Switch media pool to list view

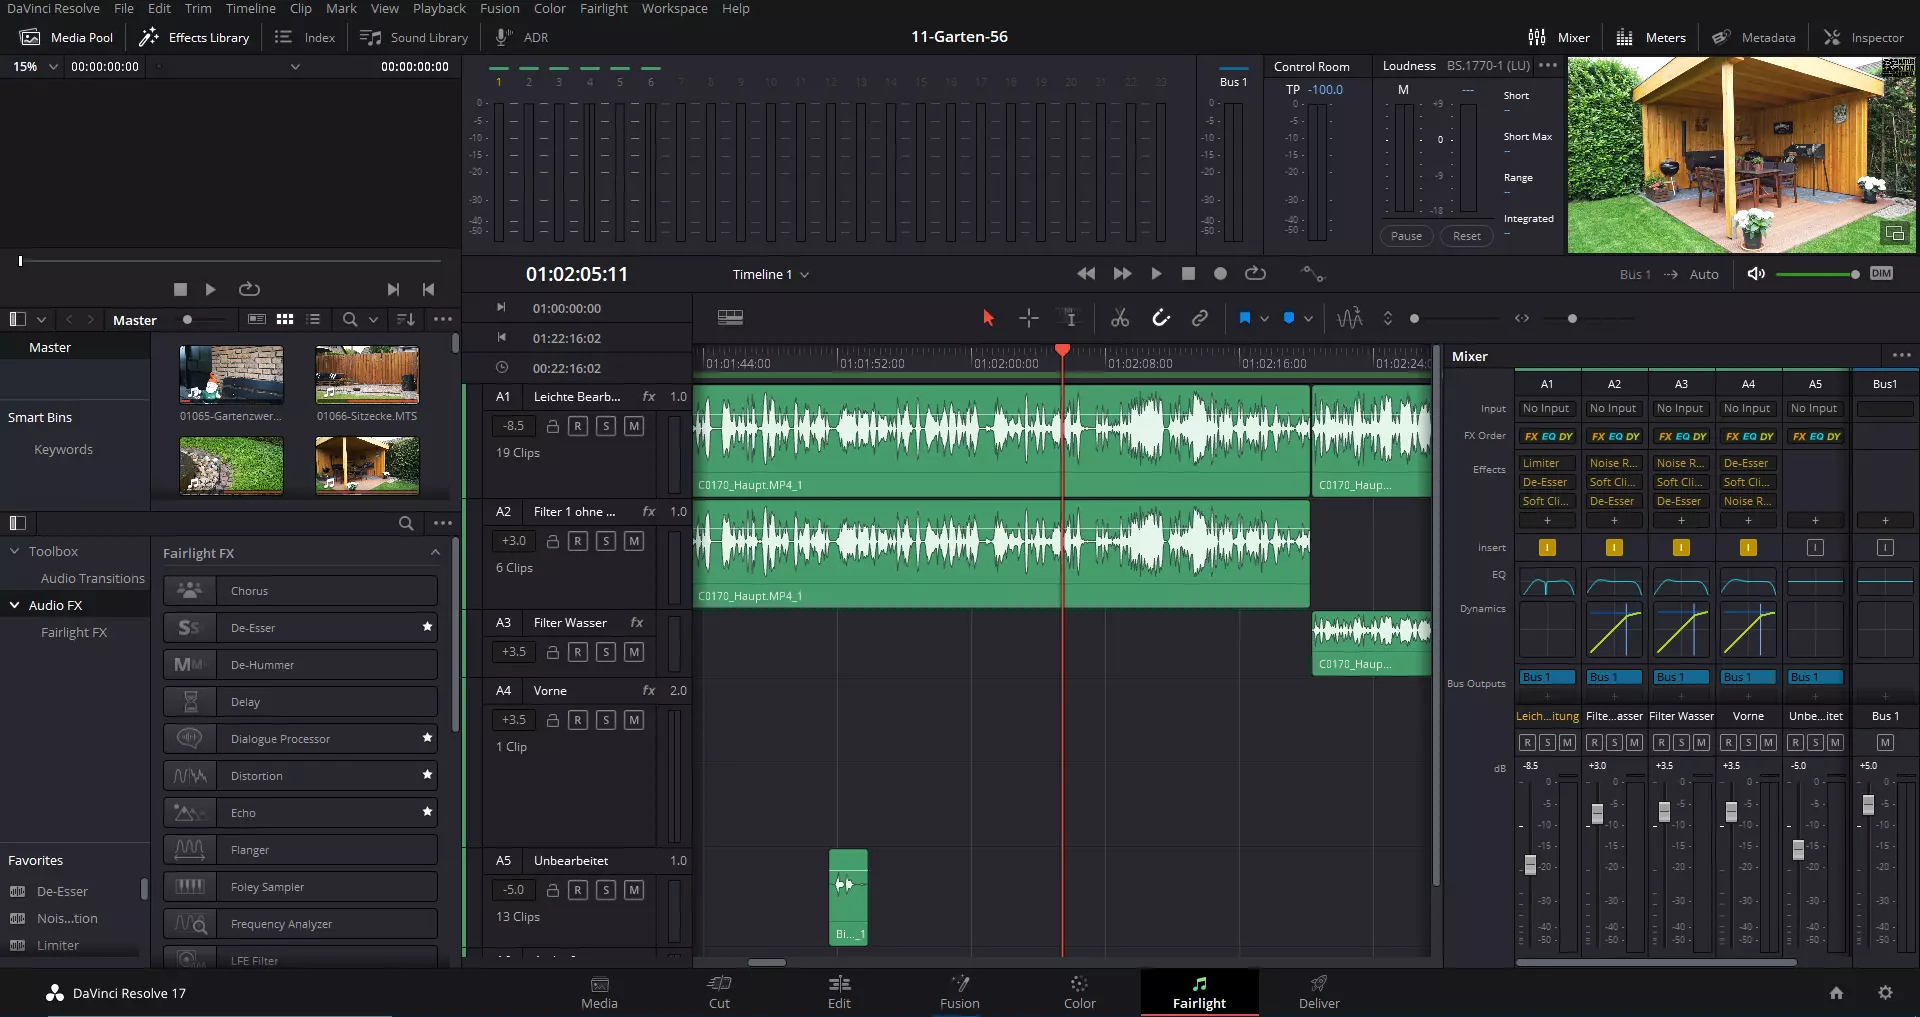coord(313,320)
